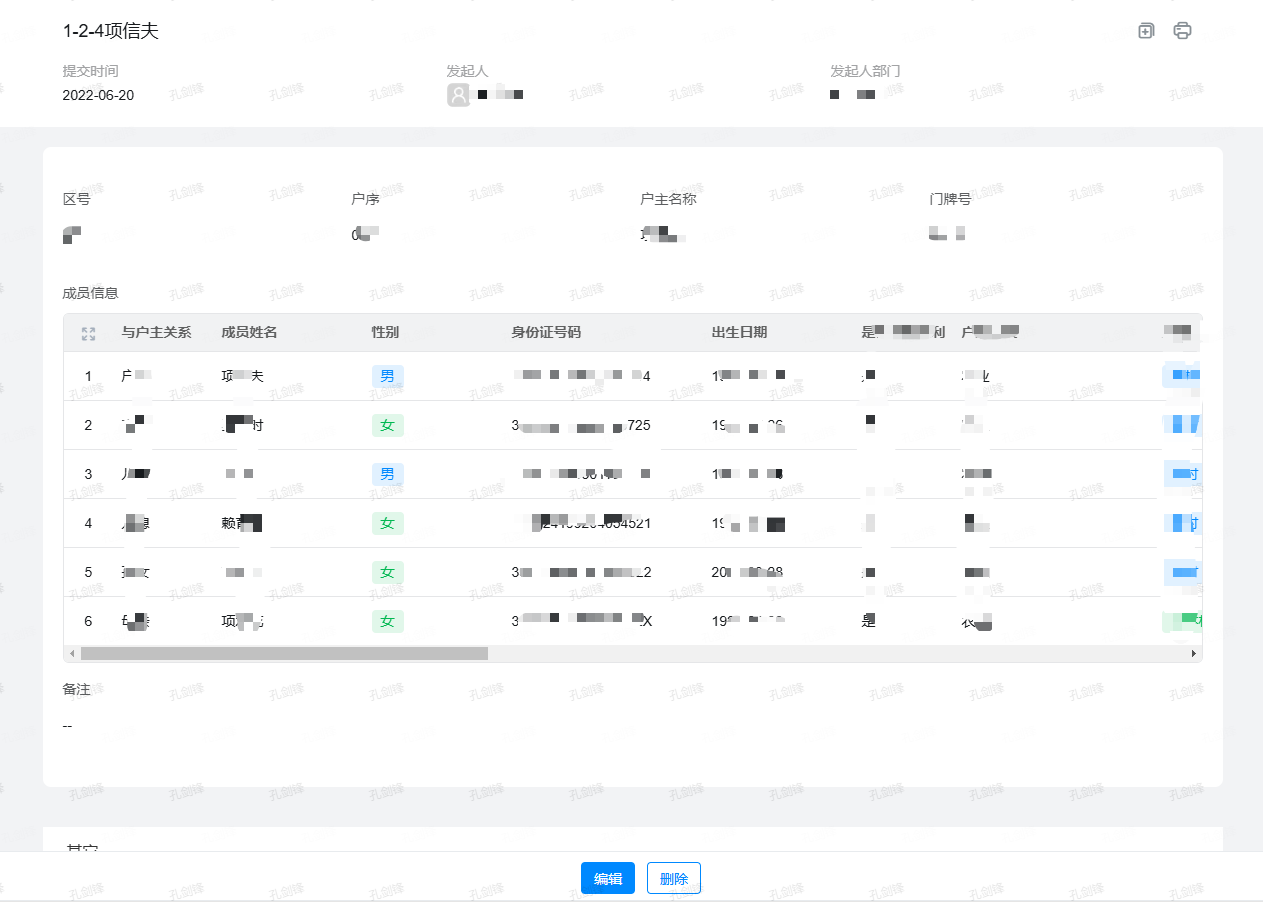Click the table horizontal scrollbar thumb
Image resolution: width=1263 pixels, height=902 pixels.
[284, 653]
